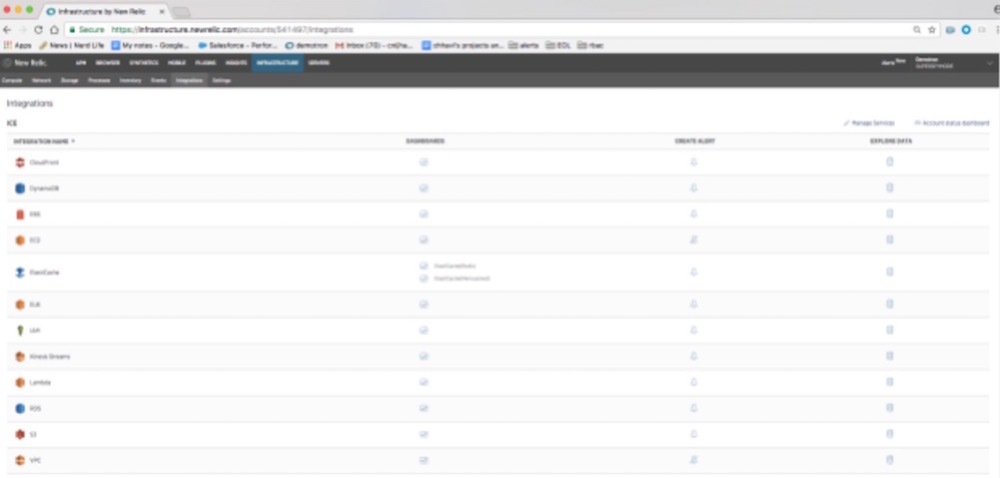
Task: Explore data for VPC icon
Action: point(890,460)
